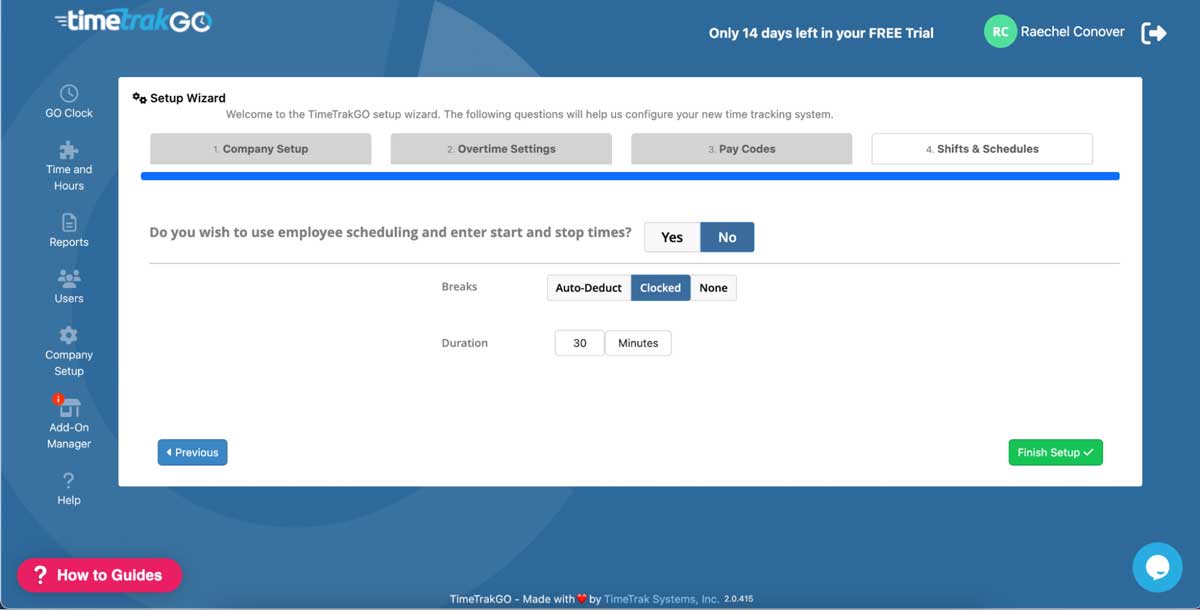This screenshot has height=610, width=1200.
Task: Open the Users group icon
Action: 69,279
